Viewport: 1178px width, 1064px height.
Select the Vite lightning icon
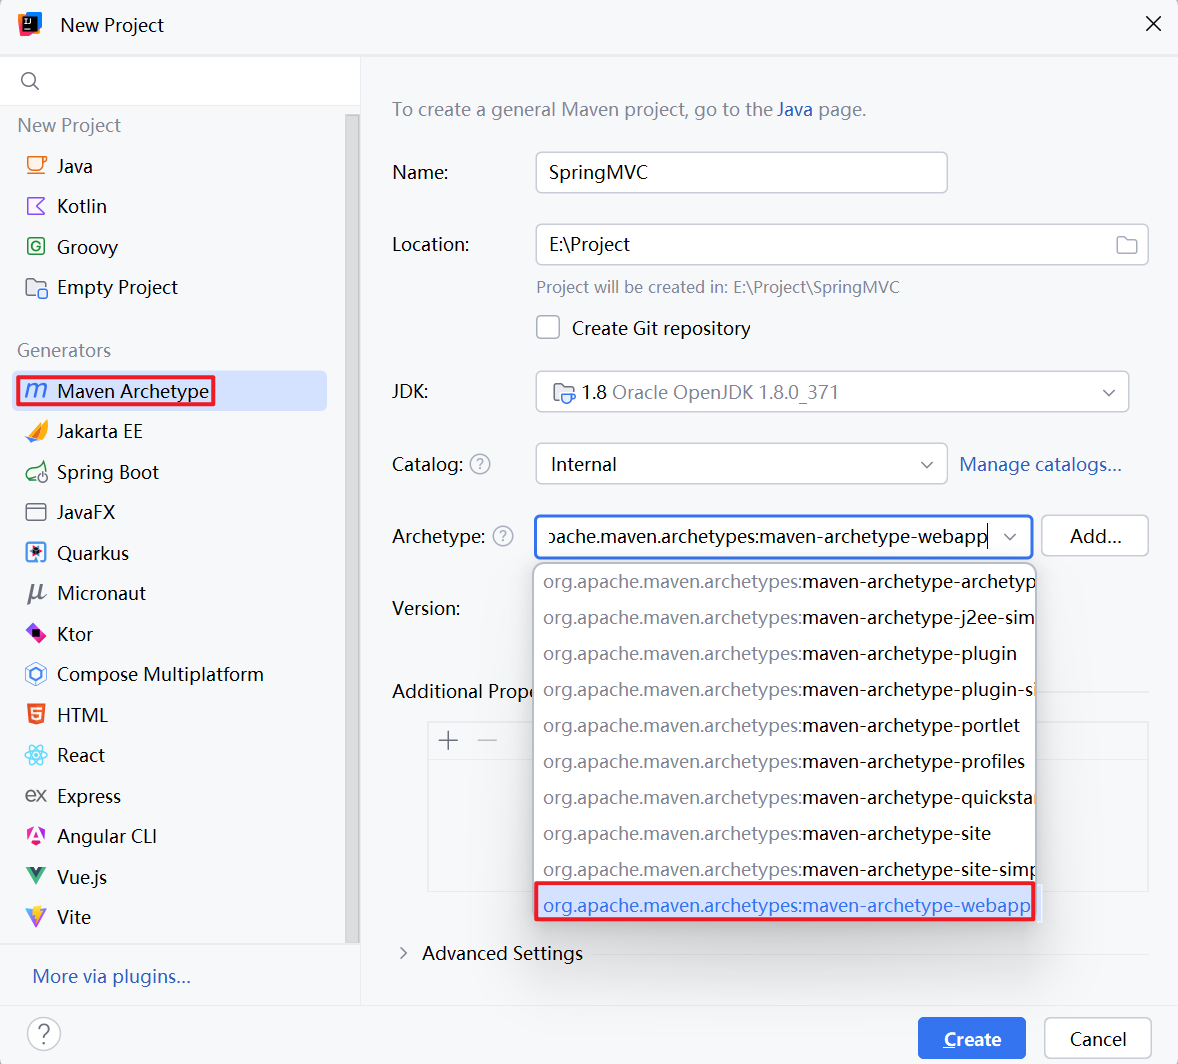point(36,917)
